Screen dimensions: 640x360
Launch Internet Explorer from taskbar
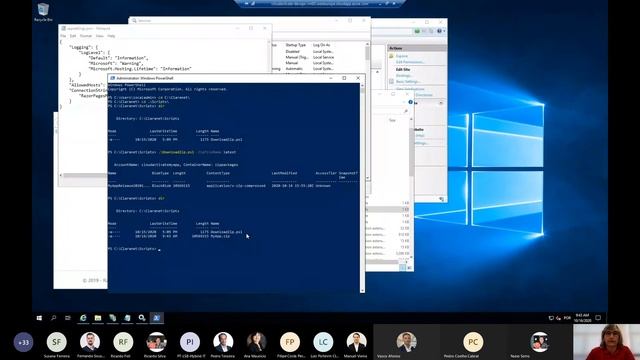coord(83,318)
